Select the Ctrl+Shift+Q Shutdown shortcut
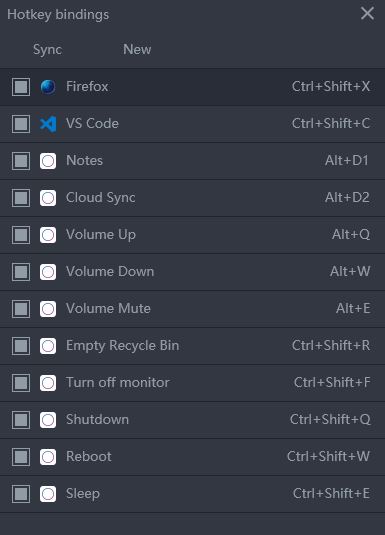This screenshot has height=535, width=385. click(x=330, y=420)
